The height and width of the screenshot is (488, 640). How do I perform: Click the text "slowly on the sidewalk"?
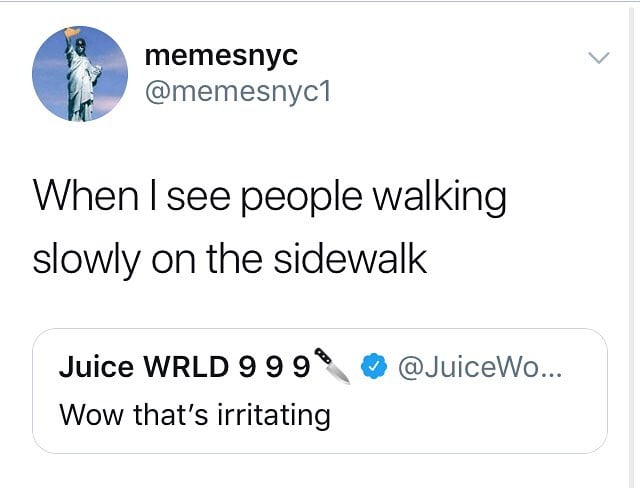230,259
